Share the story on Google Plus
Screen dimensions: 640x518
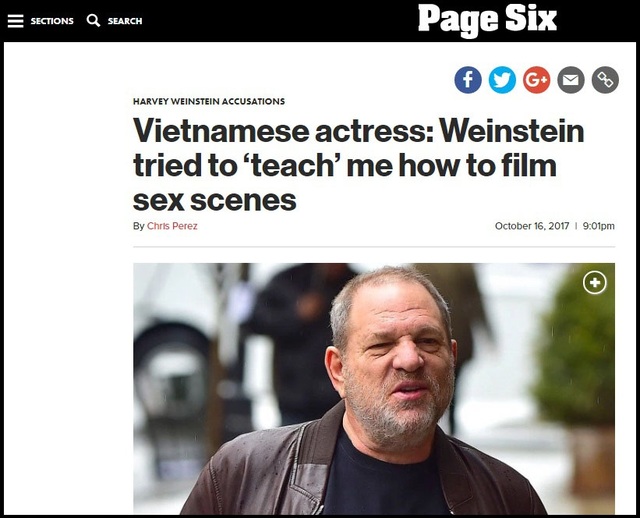(537, 80)
